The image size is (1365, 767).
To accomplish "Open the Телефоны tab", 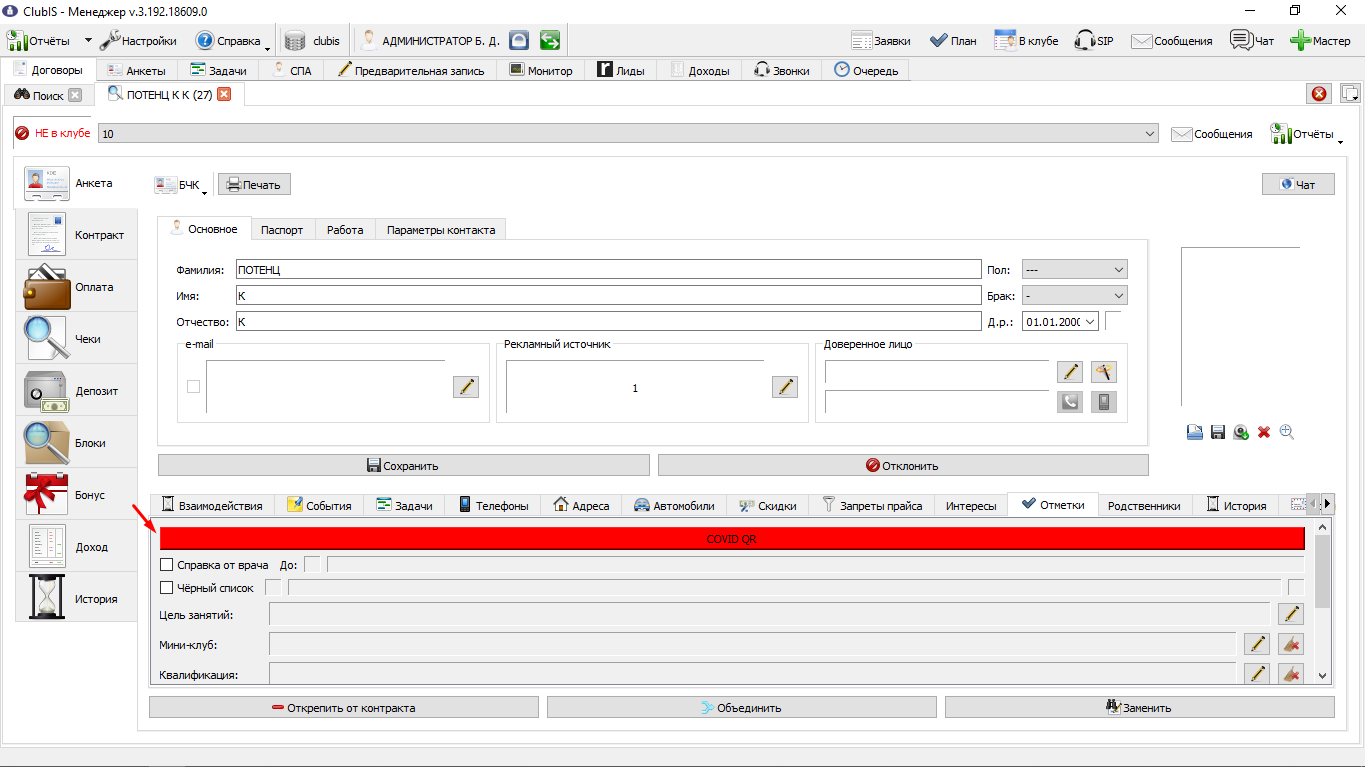I will [493, 506].
